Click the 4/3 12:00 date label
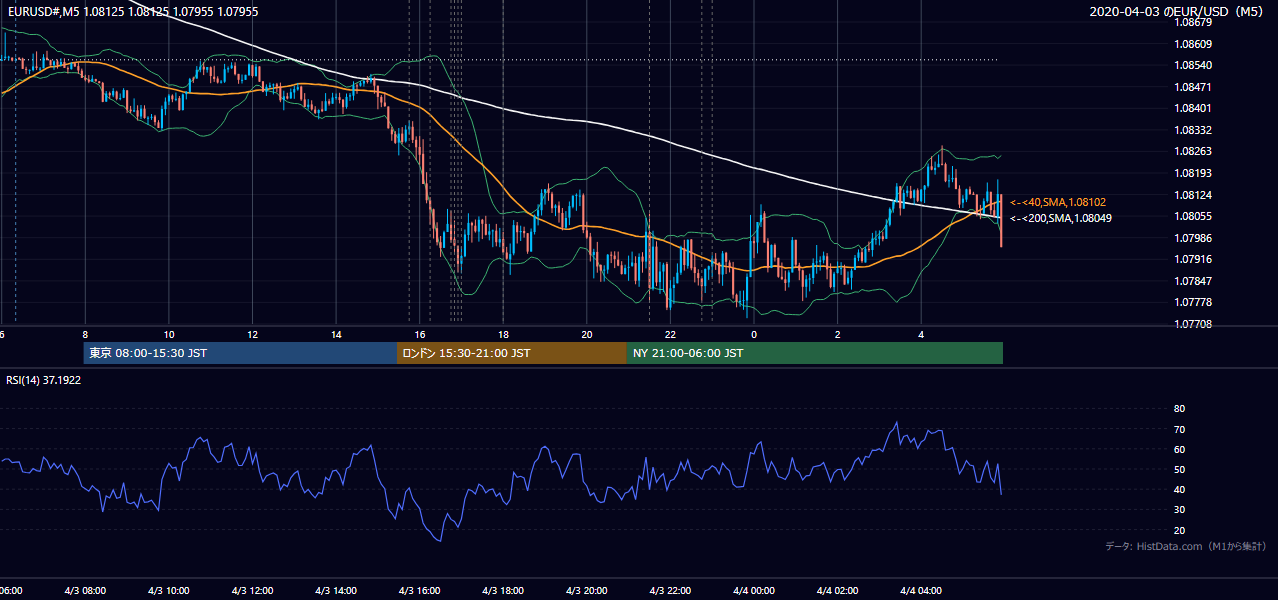This screenshot has height=600, width=1278. (x=252, y=591)
